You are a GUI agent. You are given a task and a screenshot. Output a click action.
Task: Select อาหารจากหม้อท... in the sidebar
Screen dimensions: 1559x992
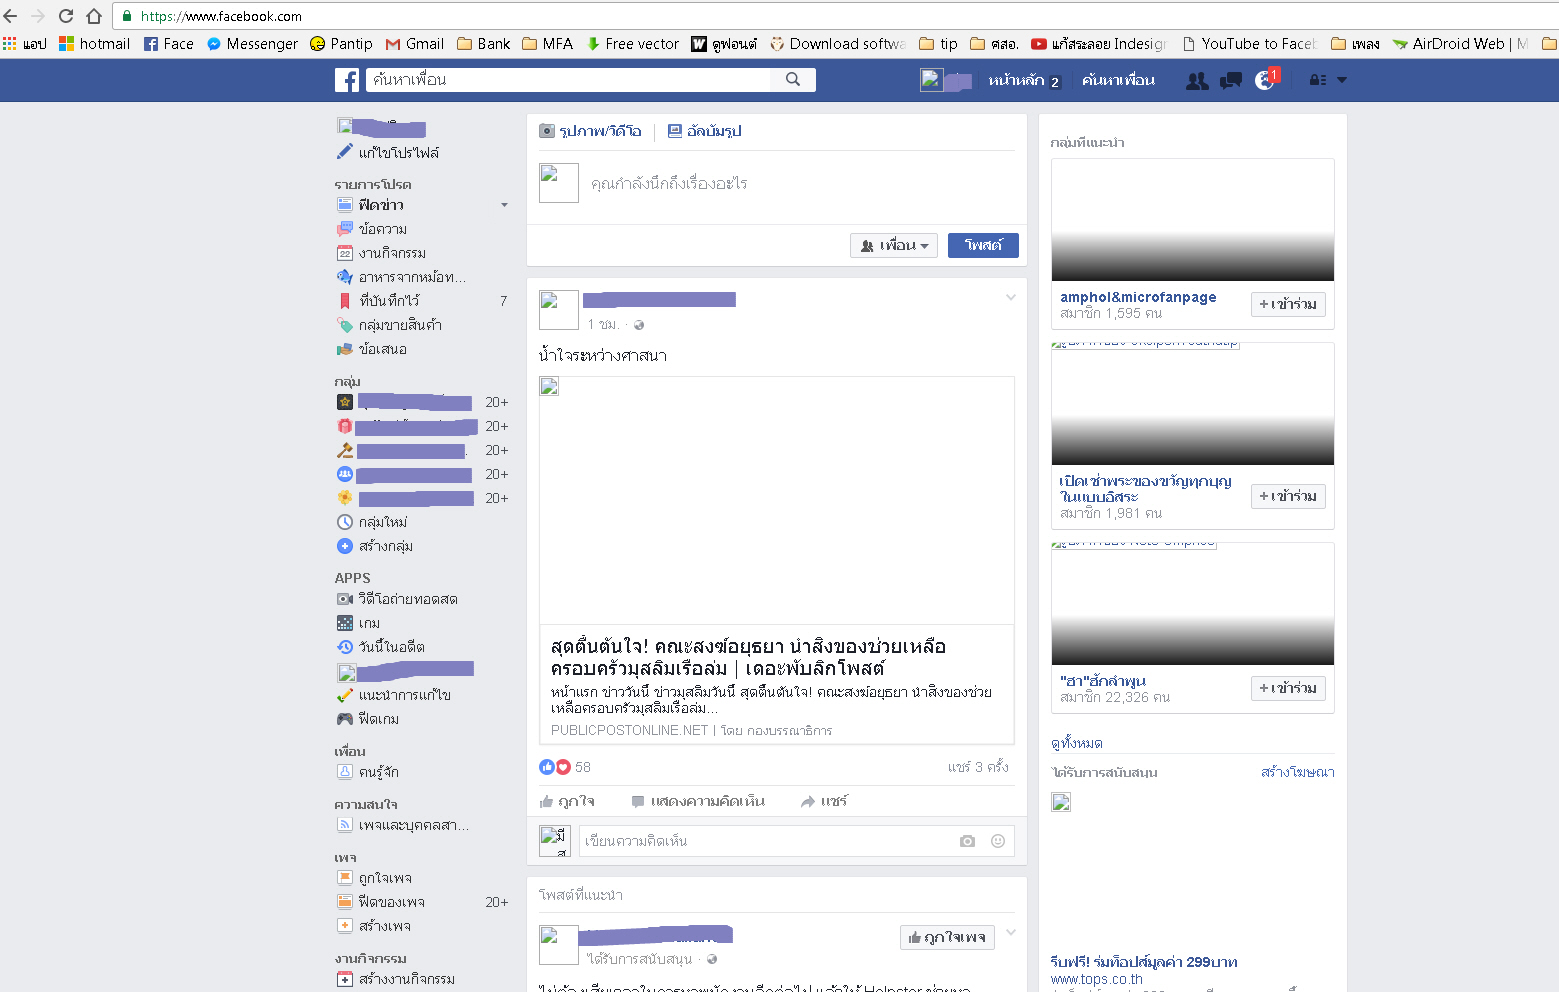(412, 277)
